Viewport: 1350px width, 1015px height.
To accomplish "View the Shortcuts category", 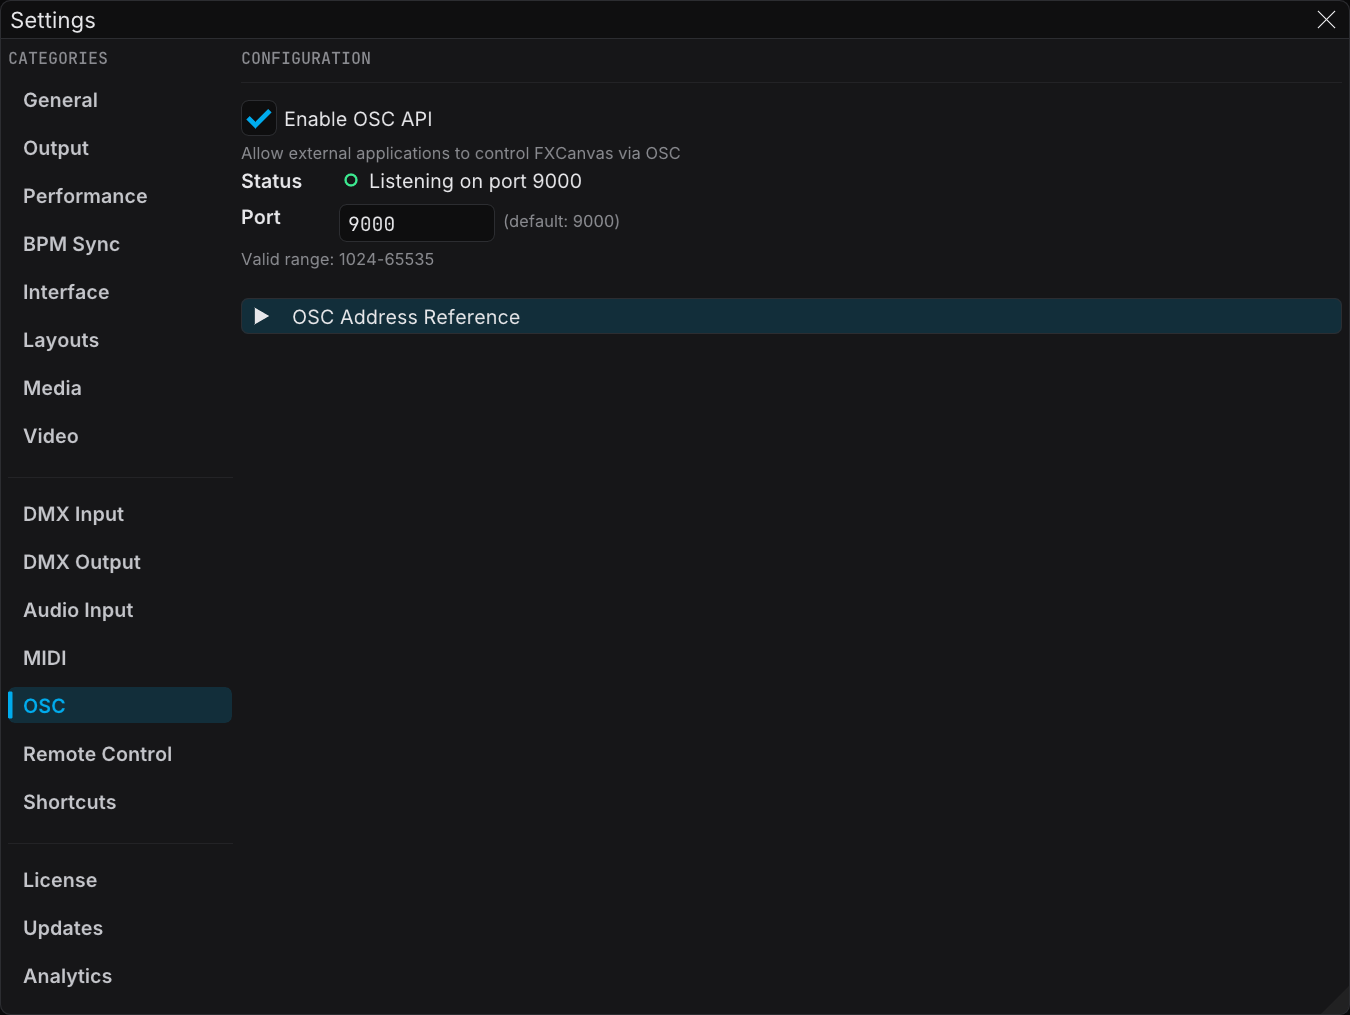I will click(120, 802).
